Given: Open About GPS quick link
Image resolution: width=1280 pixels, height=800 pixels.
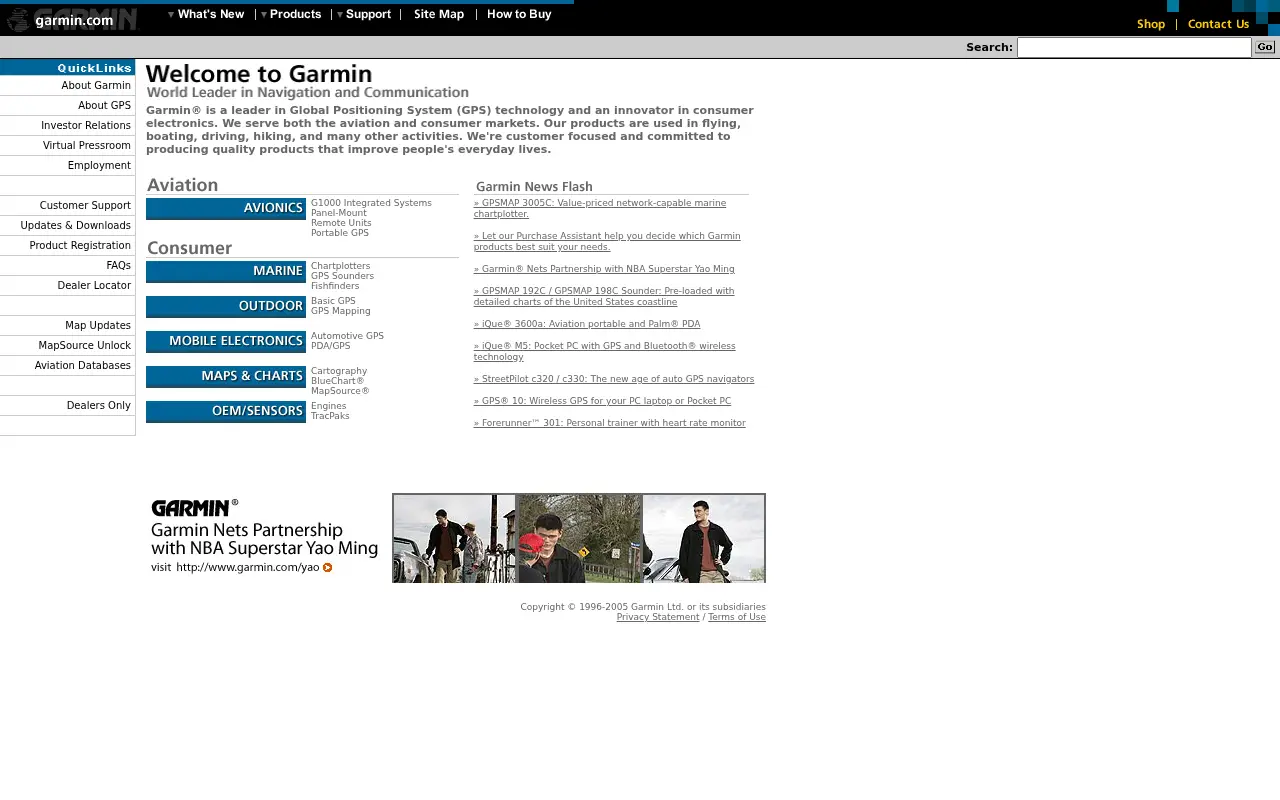Looking at the screenshot, I should [x=104, y=106].
